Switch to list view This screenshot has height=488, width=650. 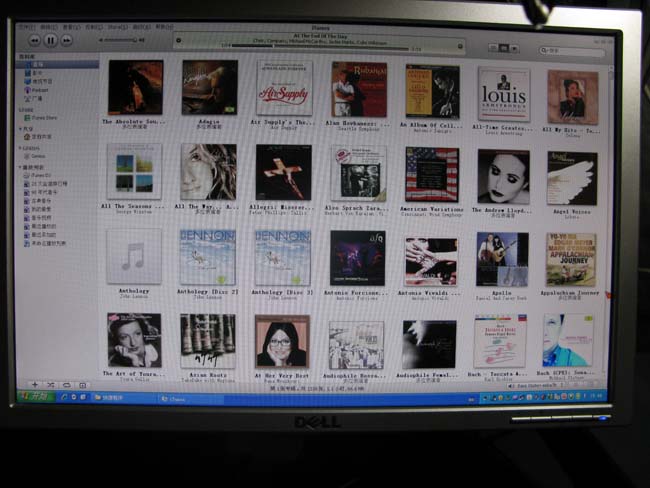pyautogui.click(x=493, y=48)
